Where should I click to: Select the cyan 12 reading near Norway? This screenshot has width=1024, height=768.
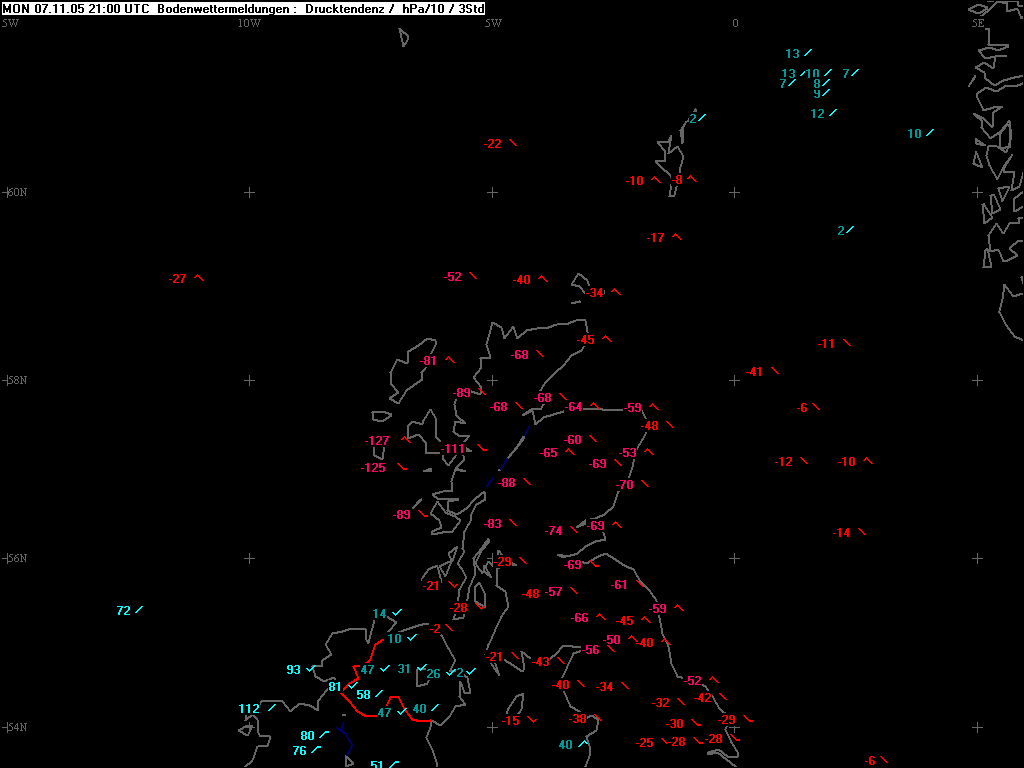tap(817, 114)
